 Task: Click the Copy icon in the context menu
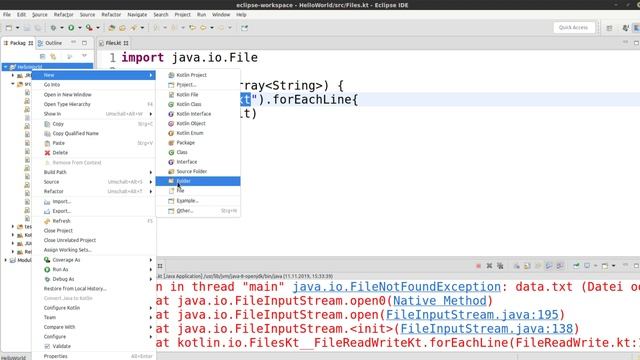click(x=47, y=124)
